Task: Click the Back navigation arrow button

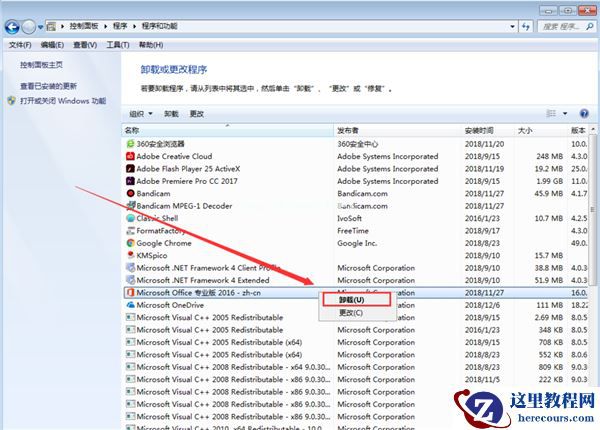Action: 12,27
